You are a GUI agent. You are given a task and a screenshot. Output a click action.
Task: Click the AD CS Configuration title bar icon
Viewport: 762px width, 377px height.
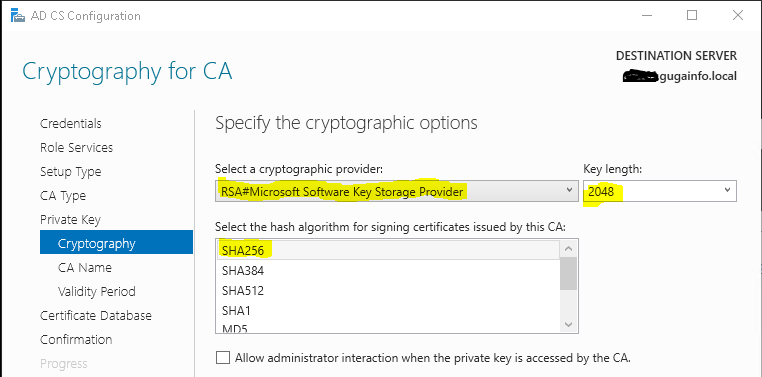pos(18,16)
